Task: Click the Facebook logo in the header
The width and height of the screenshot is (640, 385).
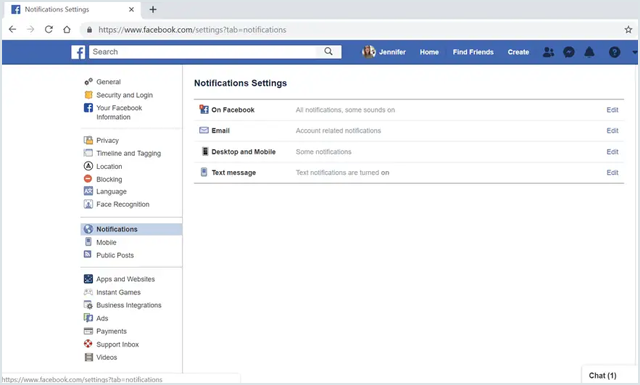Action: pos(78,52)
